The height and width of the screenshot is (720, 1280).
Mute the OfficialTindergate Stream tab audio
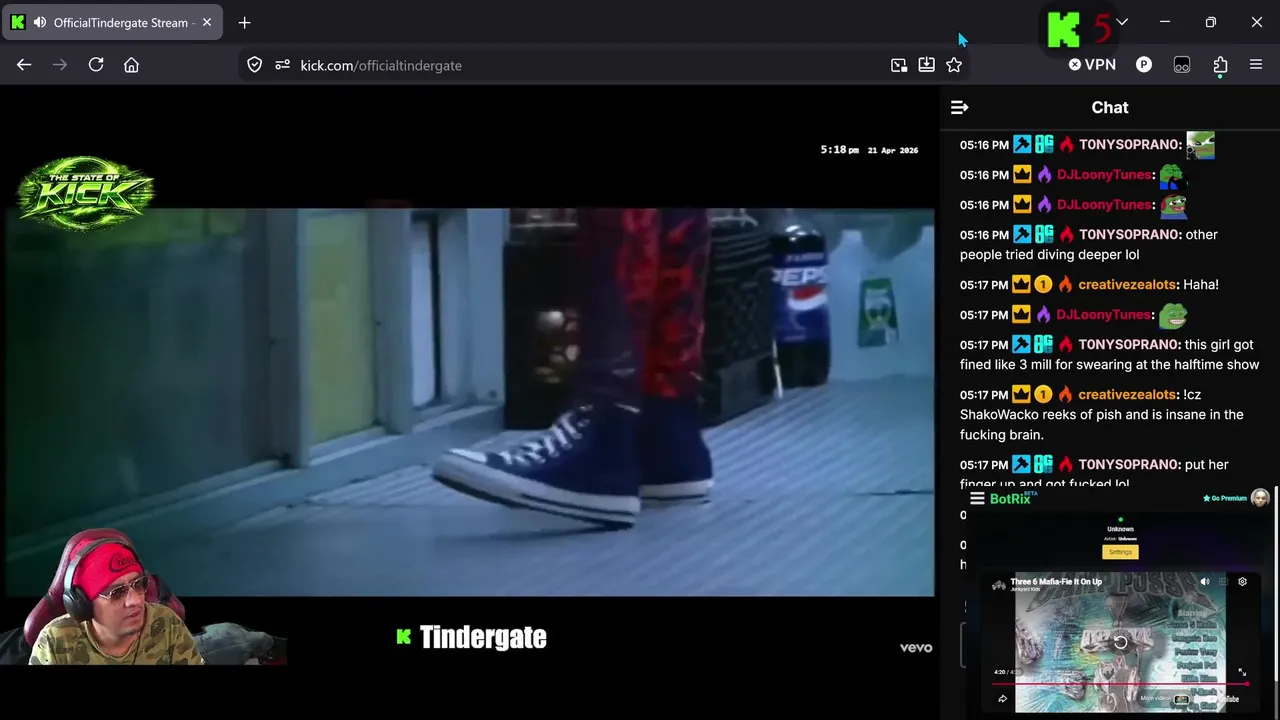[39, 22]
